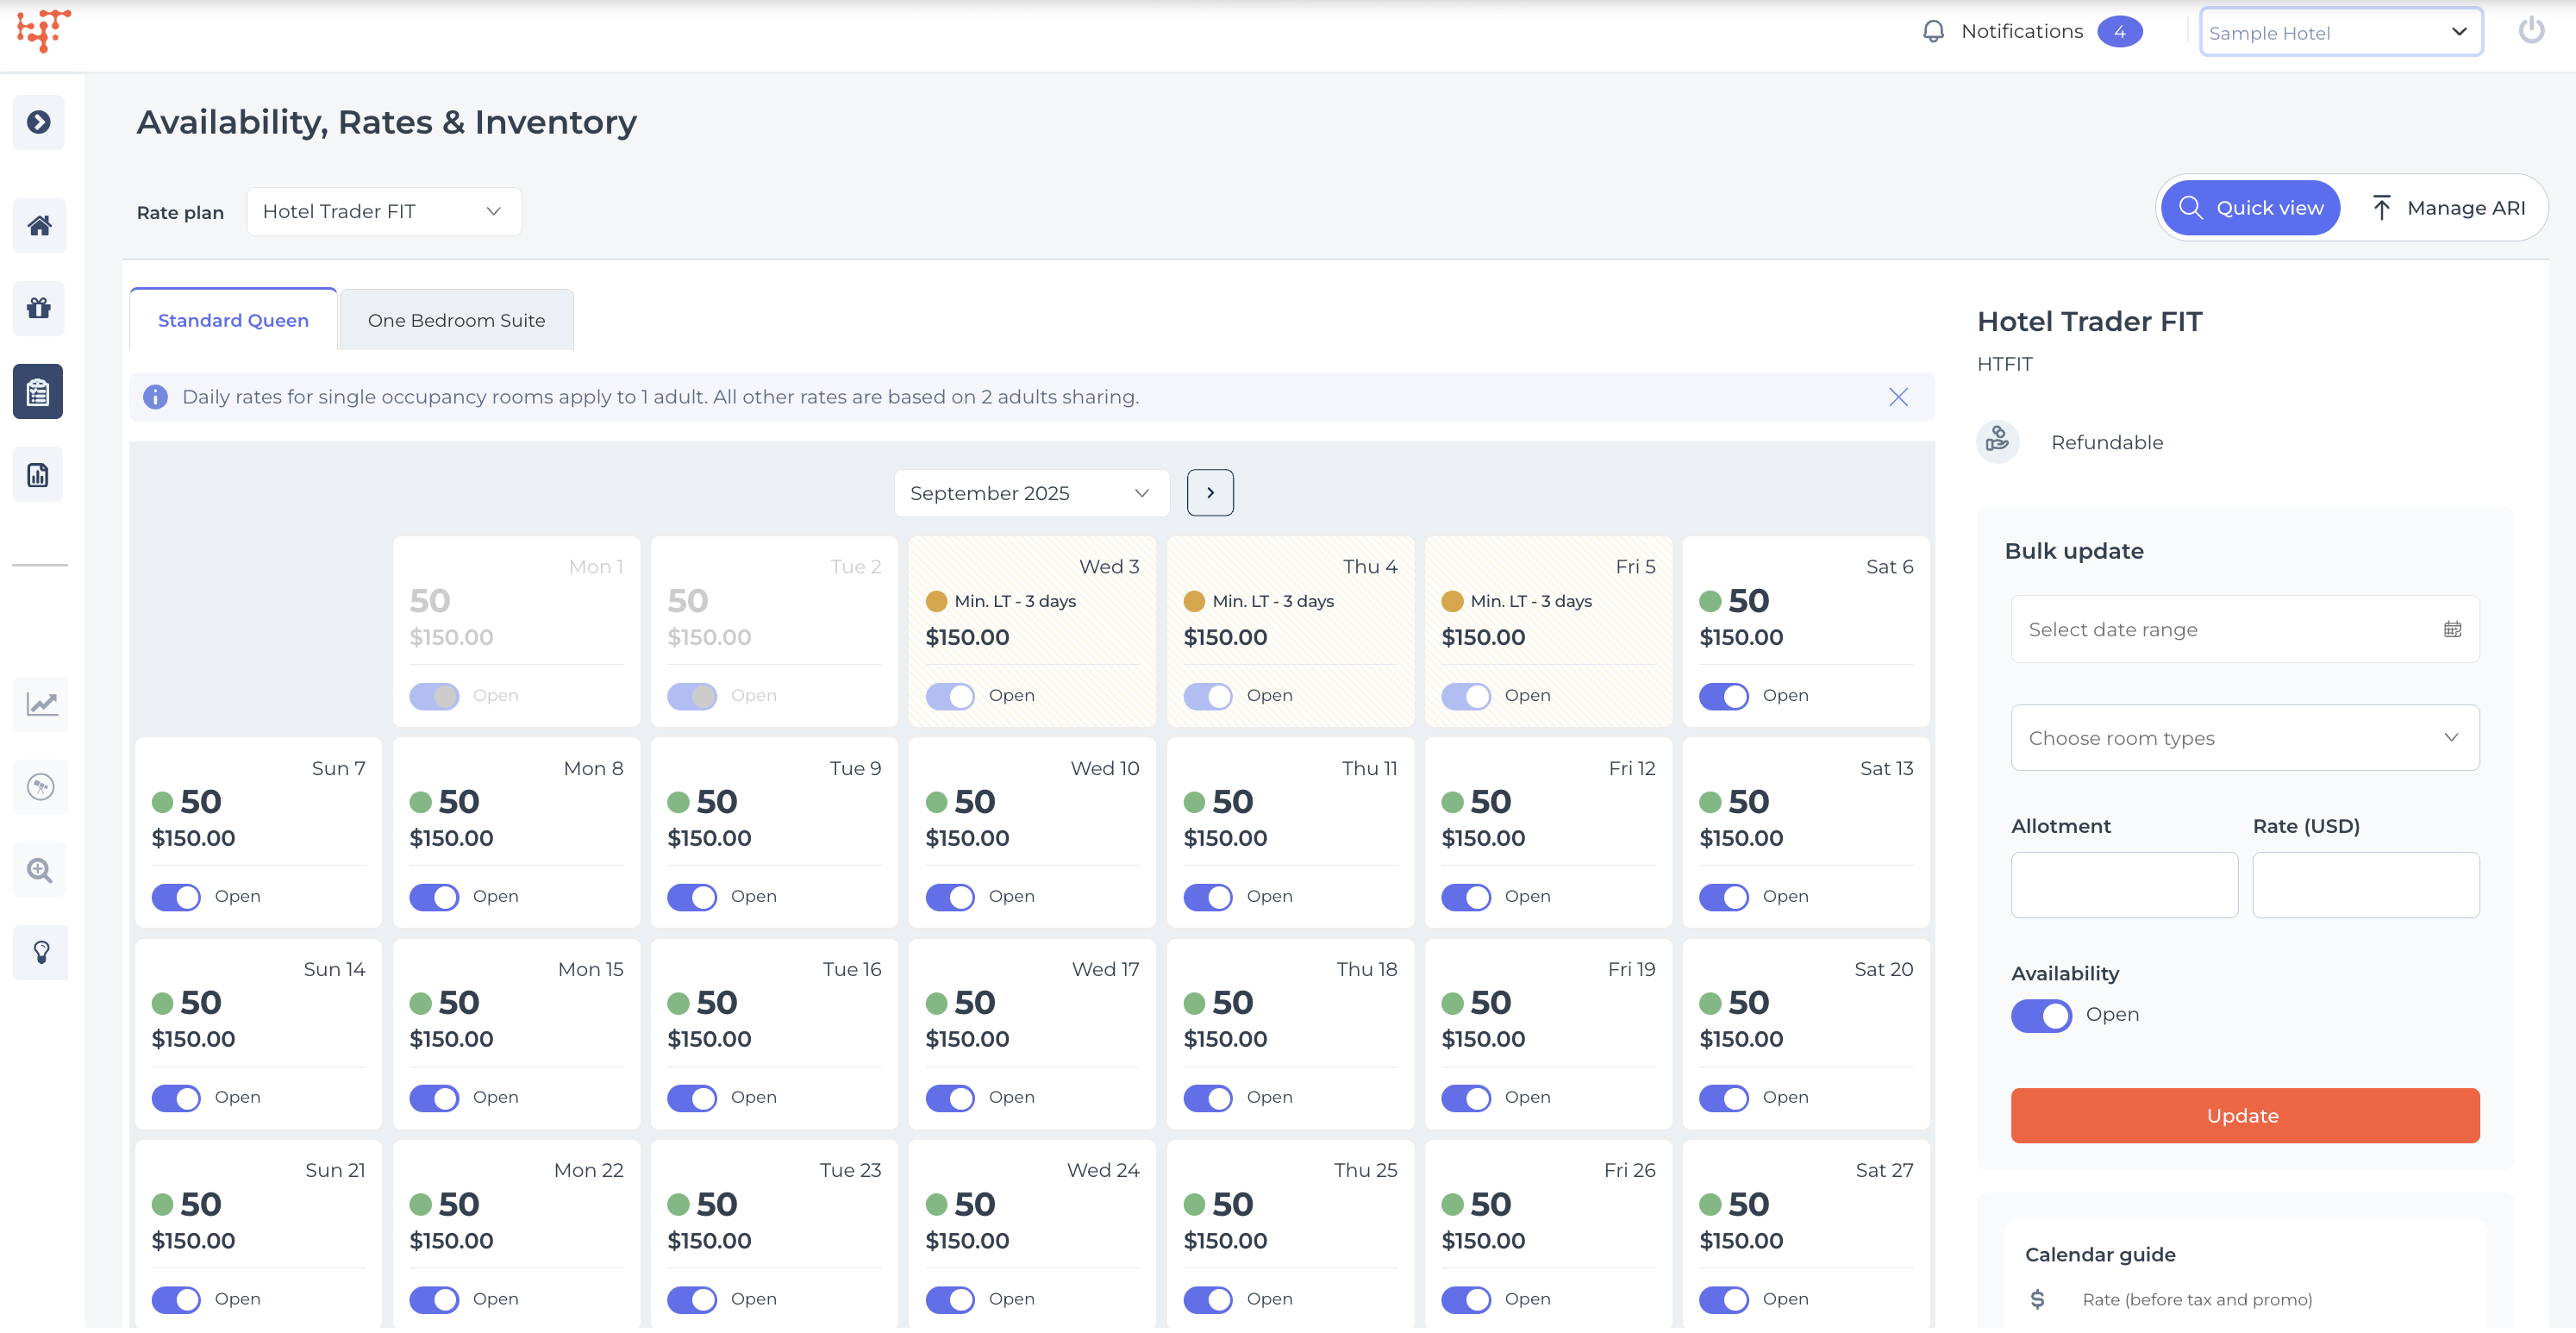The height and width of the screenshot is (1333, 2576).
Task: Open the magnifier zoom sidebar icon
Action: 41,870
